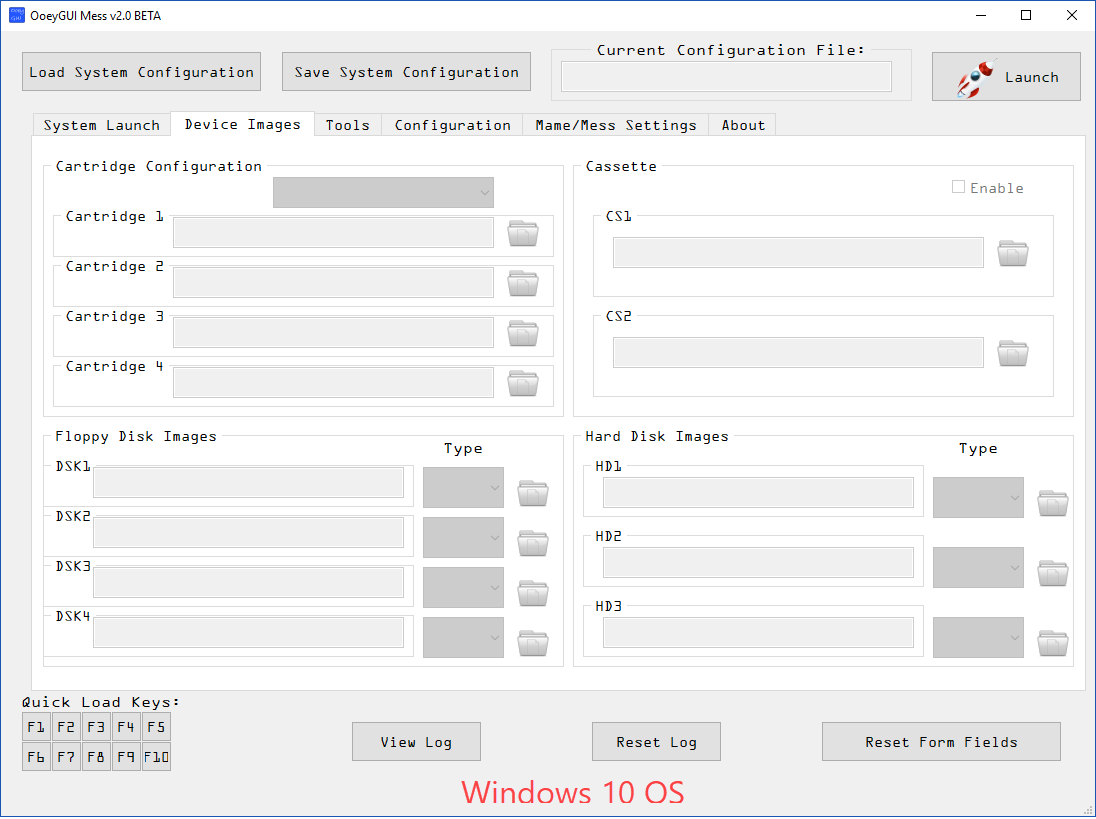Click the browse folder icon for Cartridge 1
This screenshot has height=819, width=1096.
tap(523, 233)
